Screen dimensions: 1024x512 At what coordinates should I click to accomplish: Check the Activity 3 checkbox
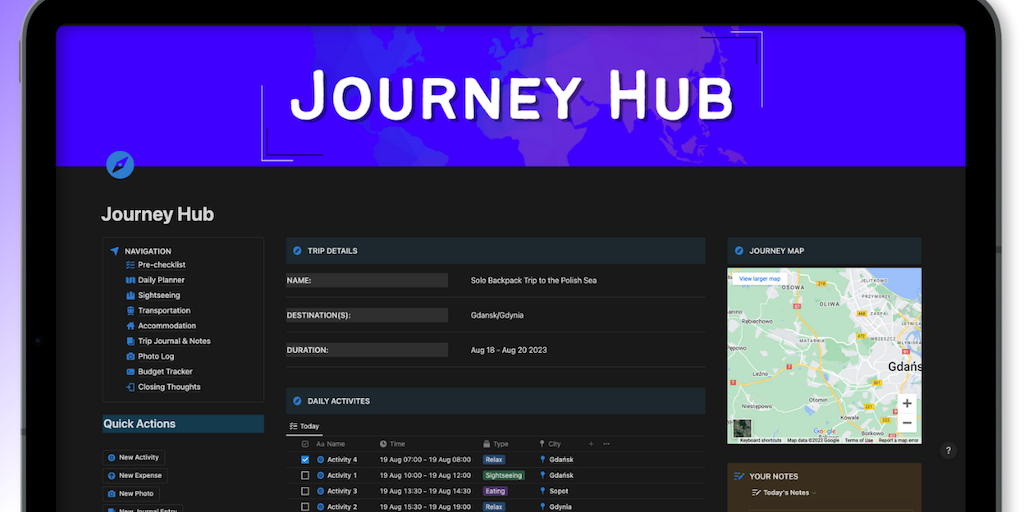[x=305, y=491]
